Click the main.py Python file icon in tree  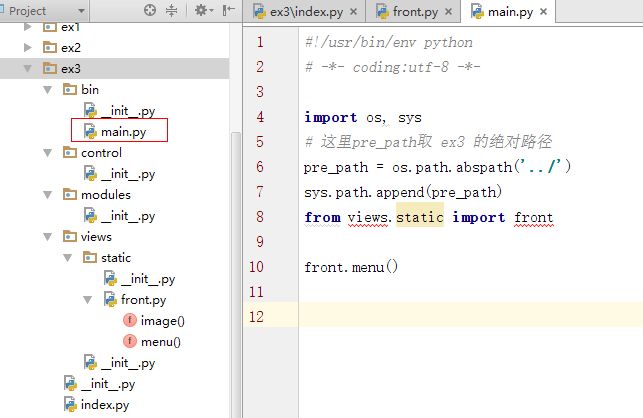90,132
